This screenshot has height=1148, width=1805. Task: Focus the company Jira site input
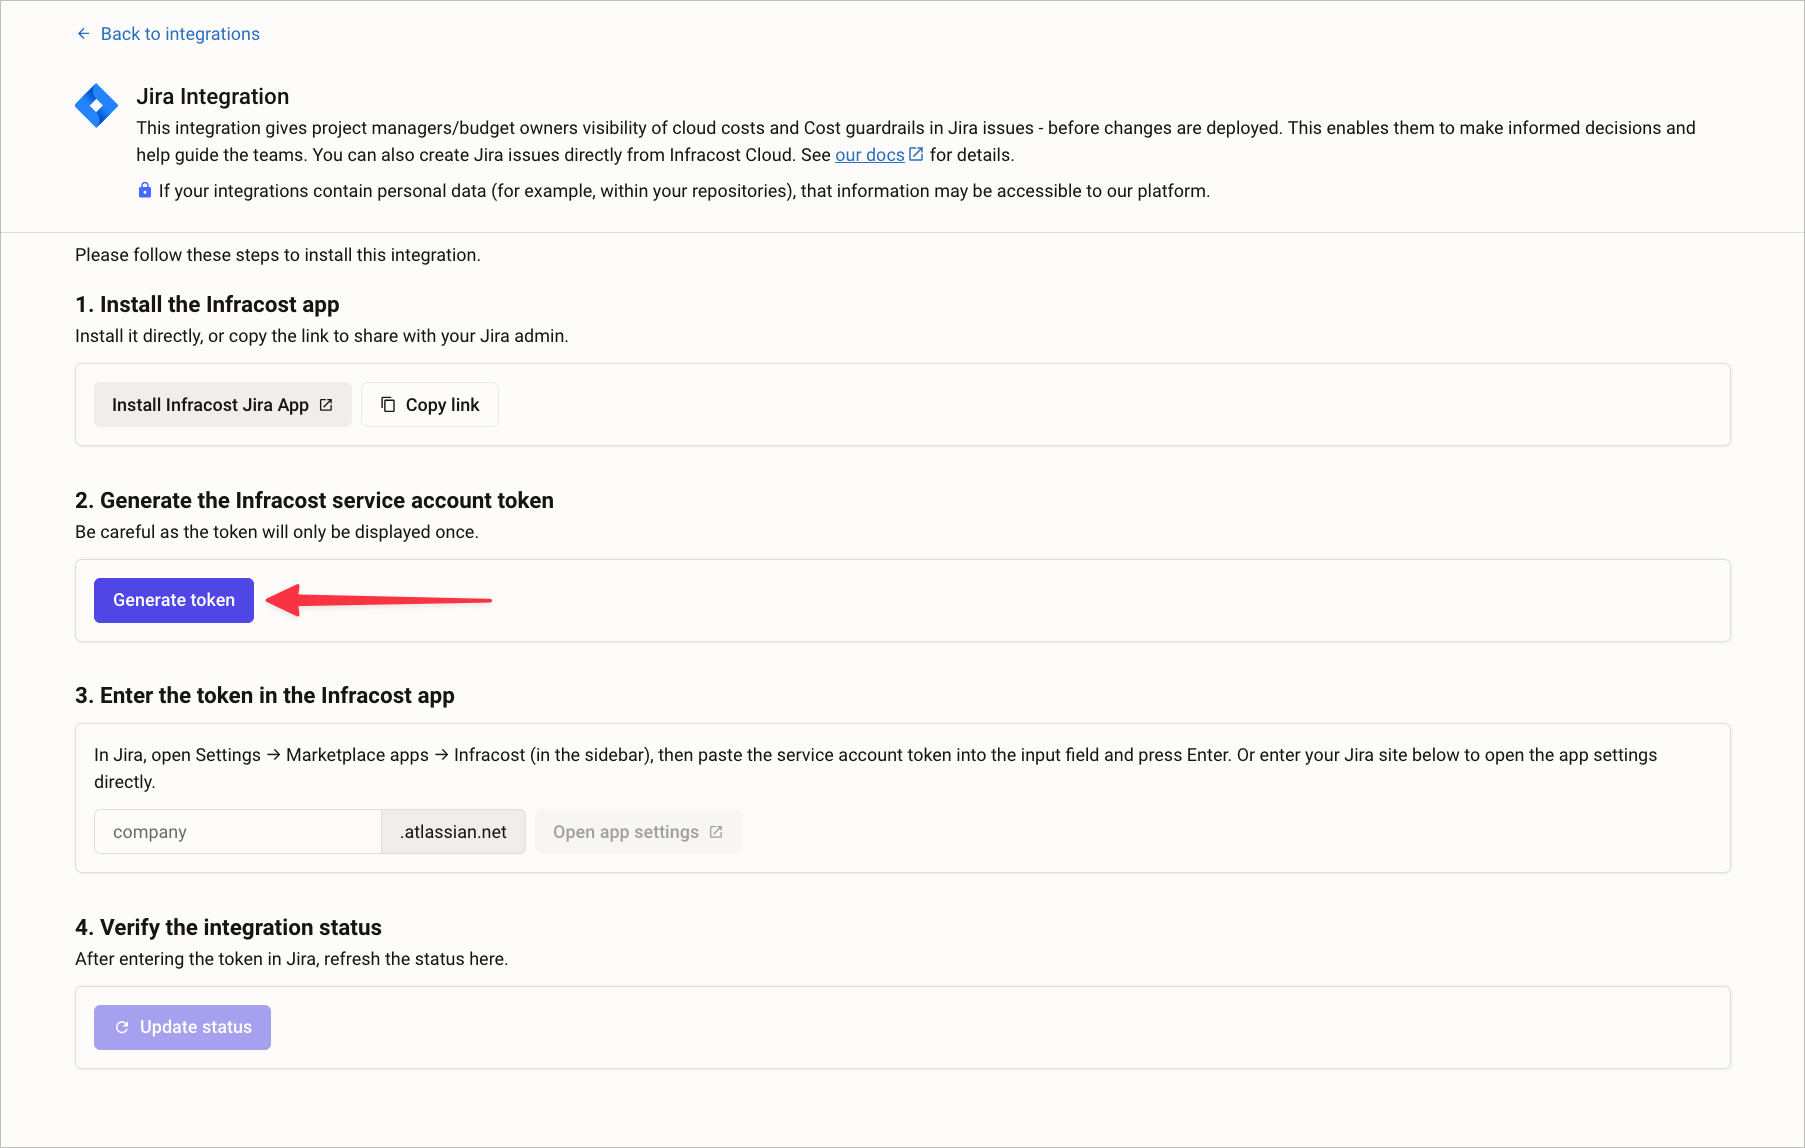(238, 832)
